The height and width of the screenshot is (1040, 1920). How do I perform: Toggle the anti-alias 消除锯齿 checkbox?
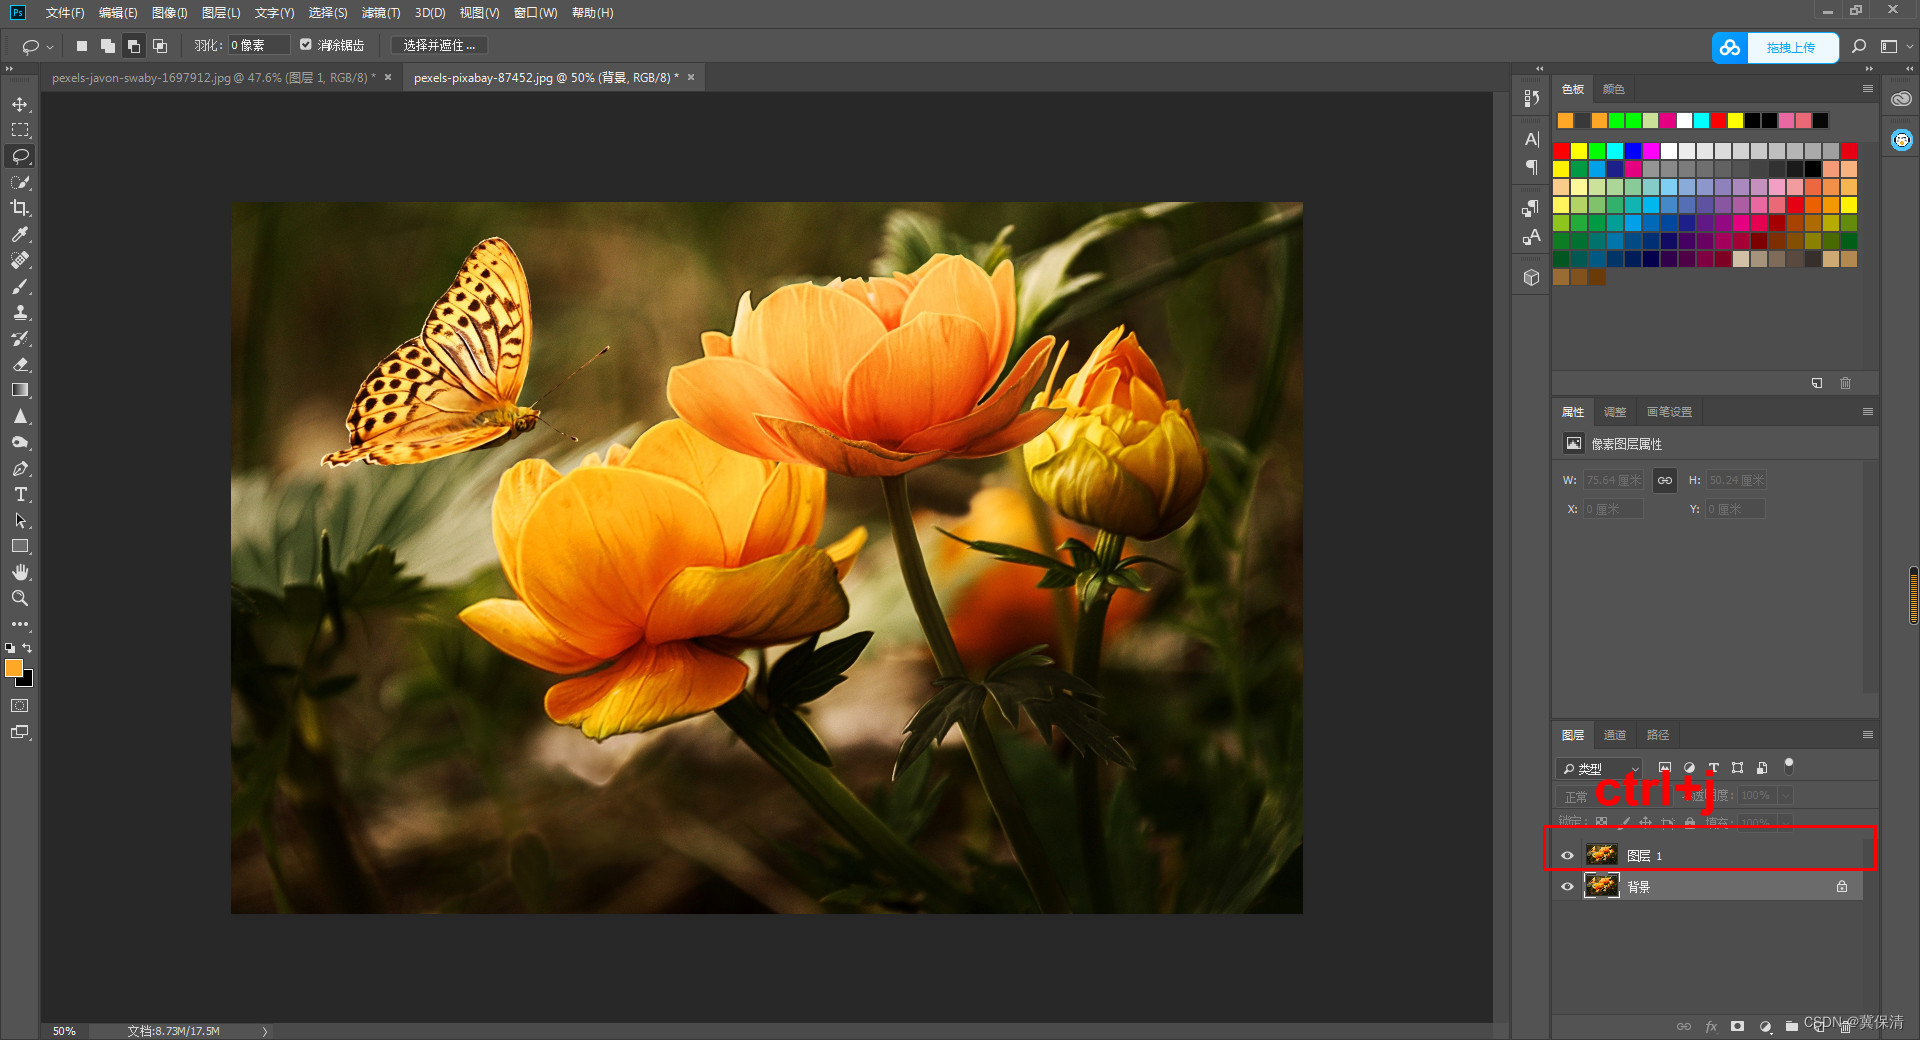point(306,45)
